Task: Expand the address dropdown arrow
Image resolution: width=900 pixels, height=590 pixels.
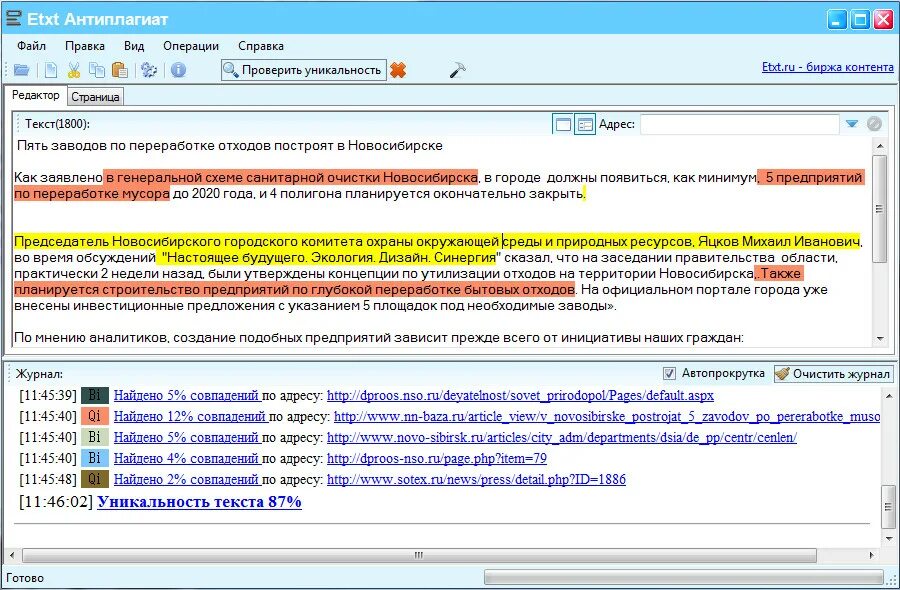Action: [x=852, y=123]
